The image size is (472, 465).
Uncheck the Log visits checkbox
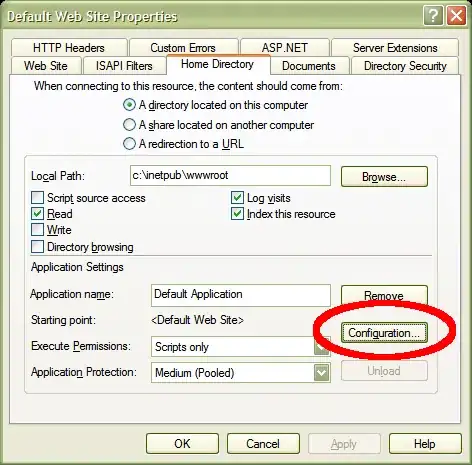pos(237,198)
